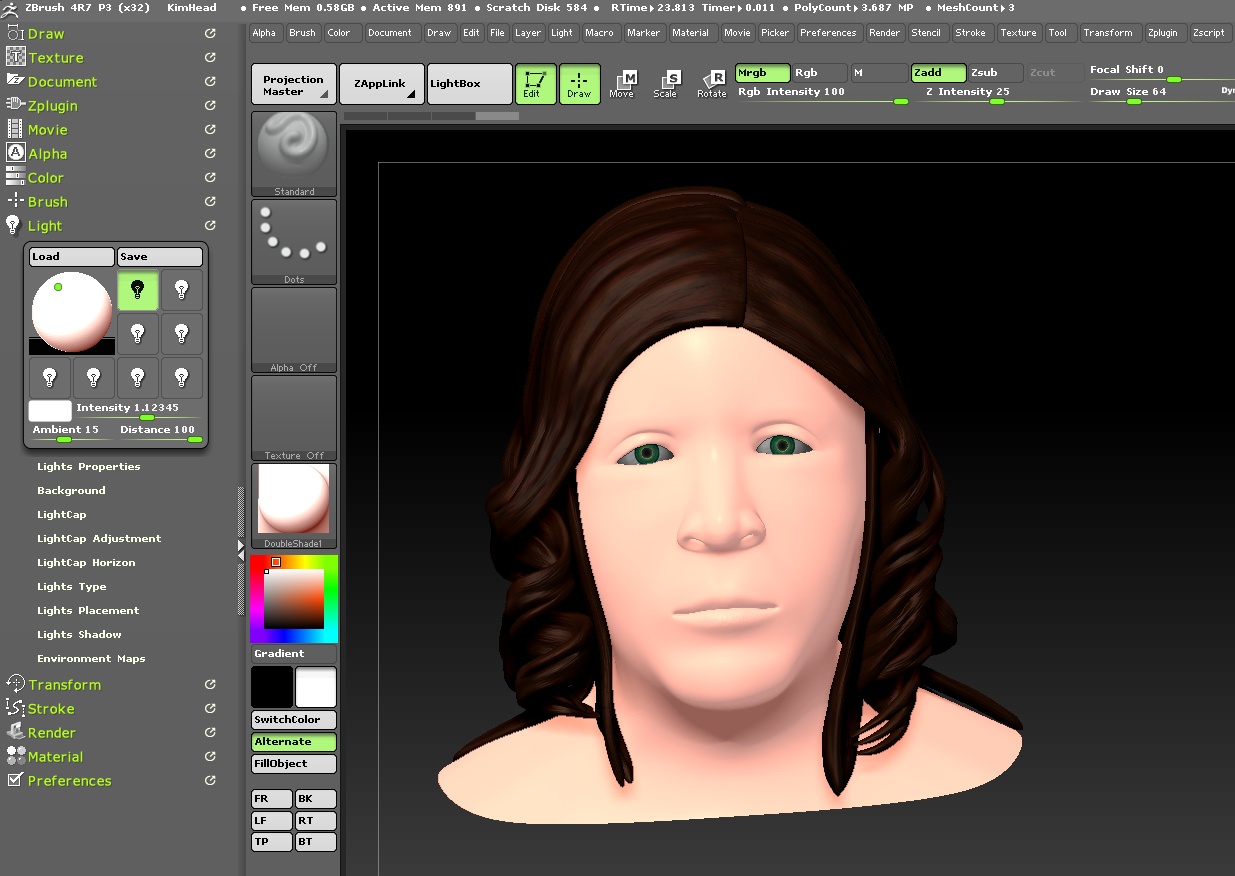Click the circular arrow icon beside Brush palette
Screen dimensions: 1235x876
(x=210, y=201)
